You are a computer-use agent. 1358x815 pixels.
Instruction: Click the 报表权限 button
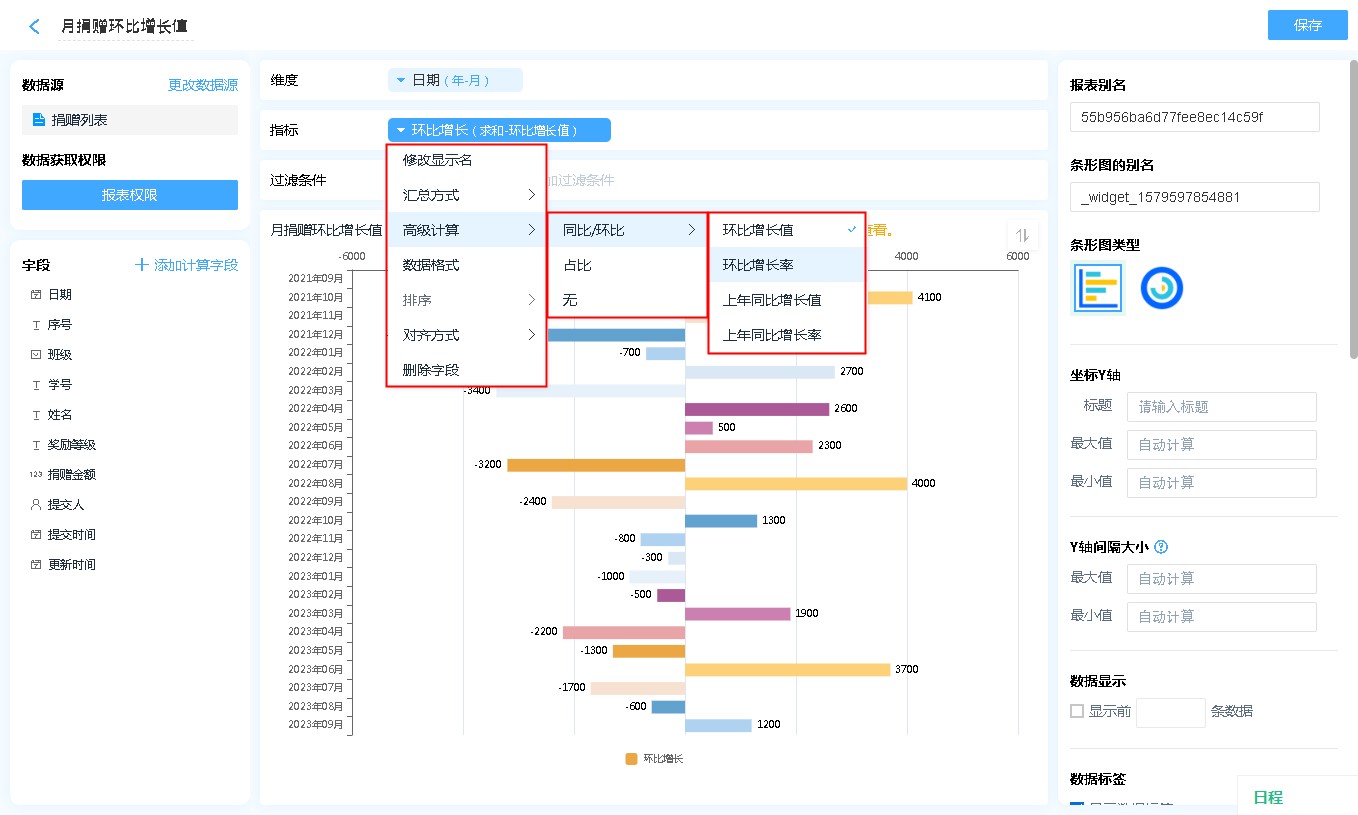point(130,195)
